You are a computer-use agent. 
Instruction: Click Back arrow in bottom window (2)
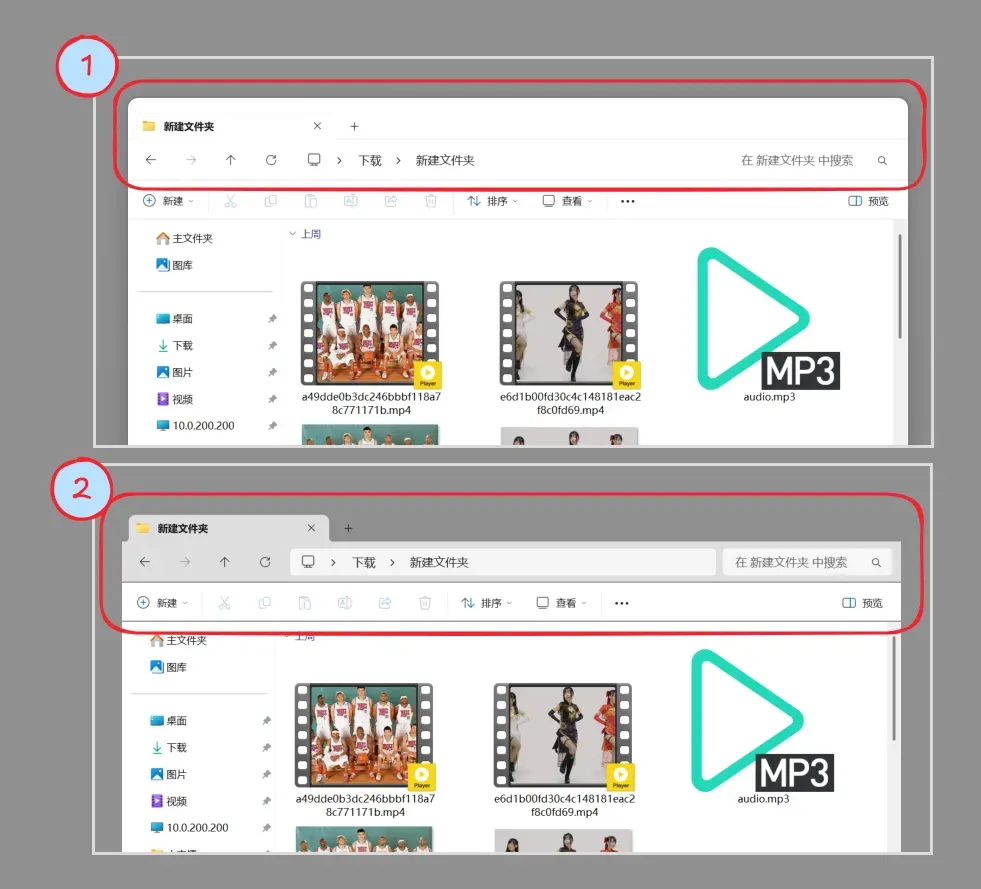[145, 562]
